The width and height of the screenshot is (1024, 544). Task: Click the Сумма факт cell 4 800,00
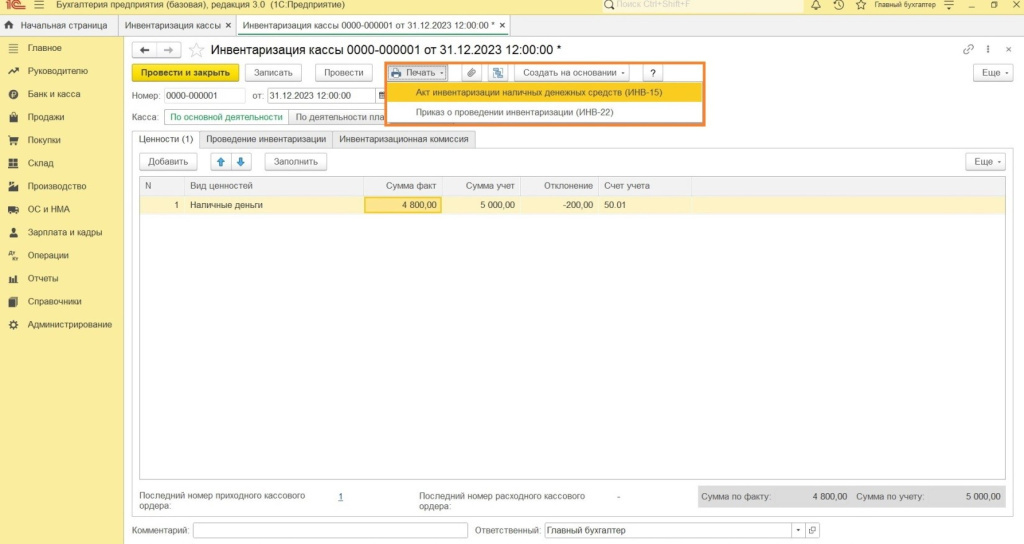tap(403, 205)
